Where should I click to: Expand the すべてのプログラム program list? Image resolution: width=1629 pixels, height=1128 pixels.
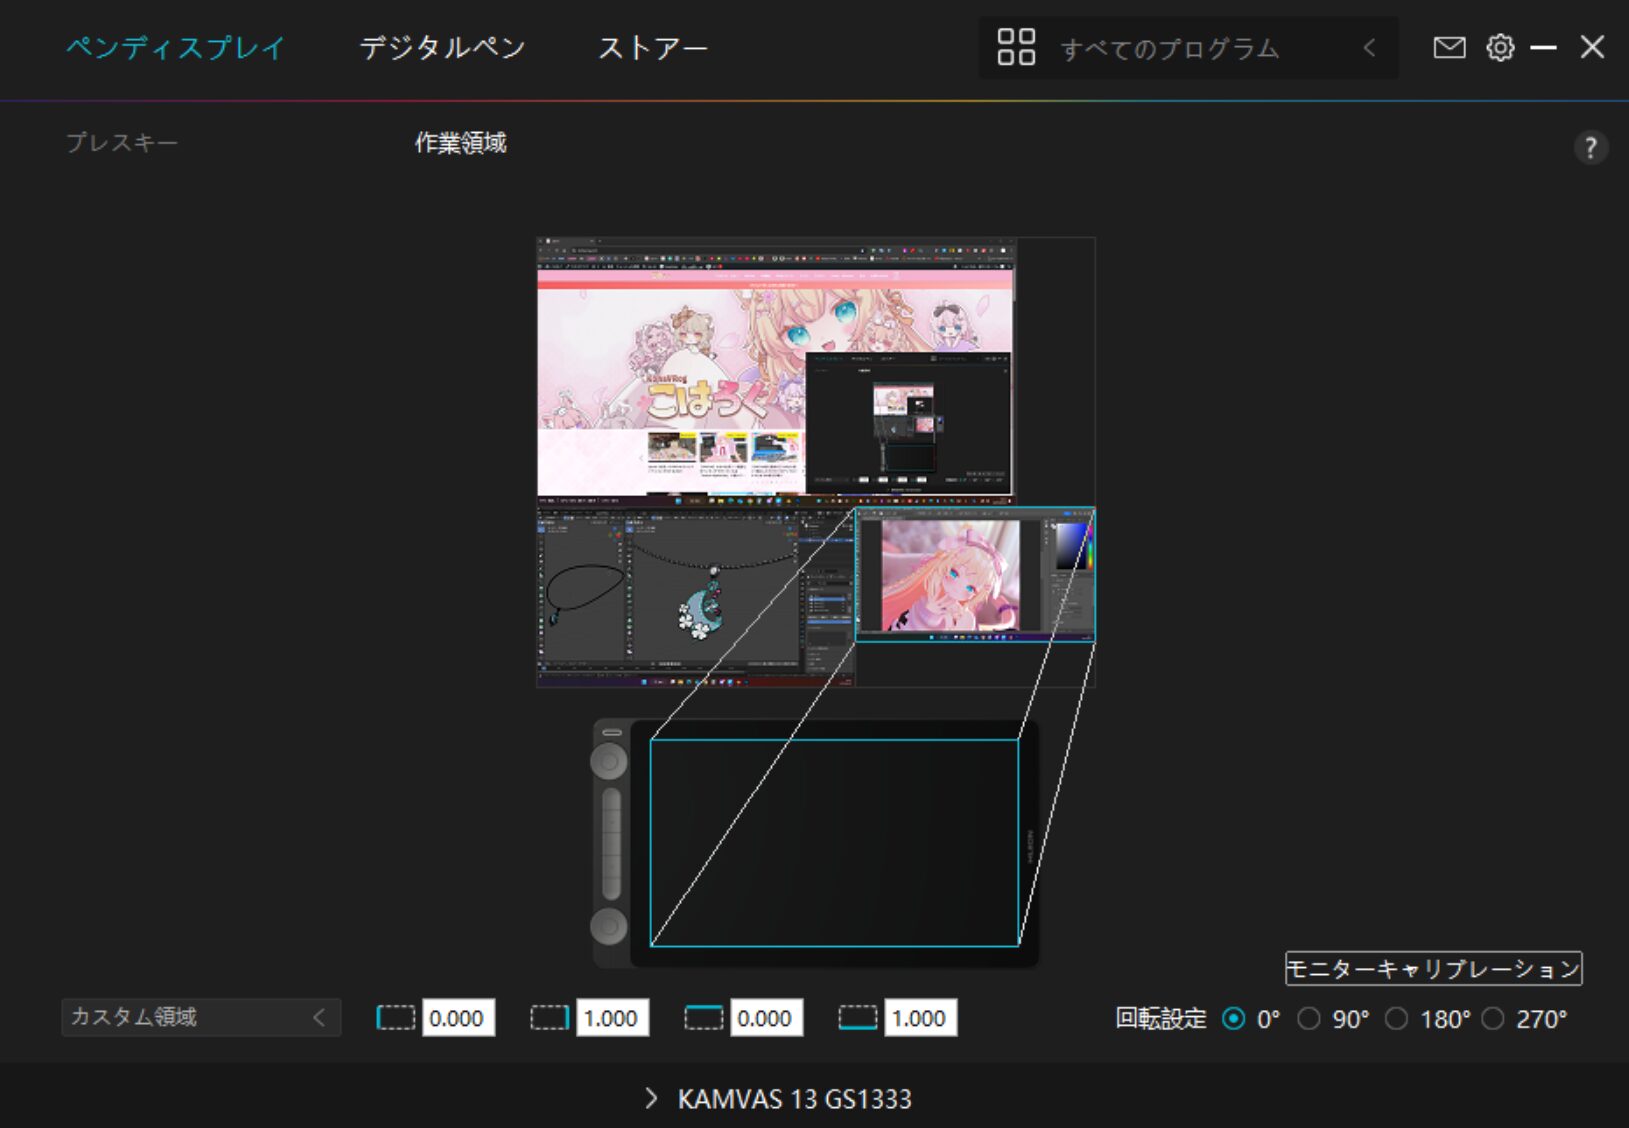(1369, 48)
